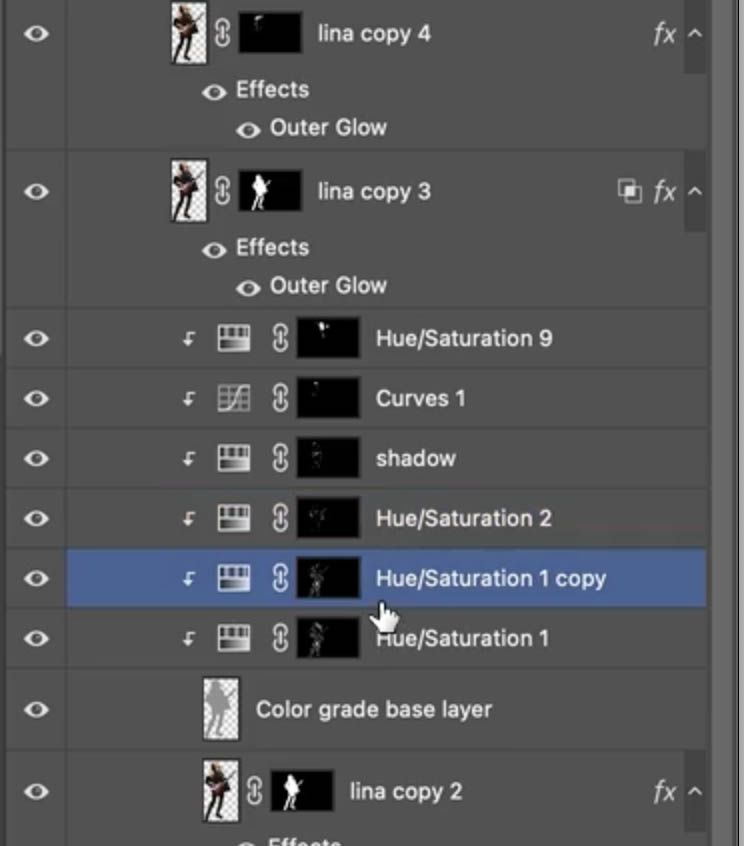Click the Color grade base layer thumbnail
This screenshot has width=744, height=846.
pos(221,707)
